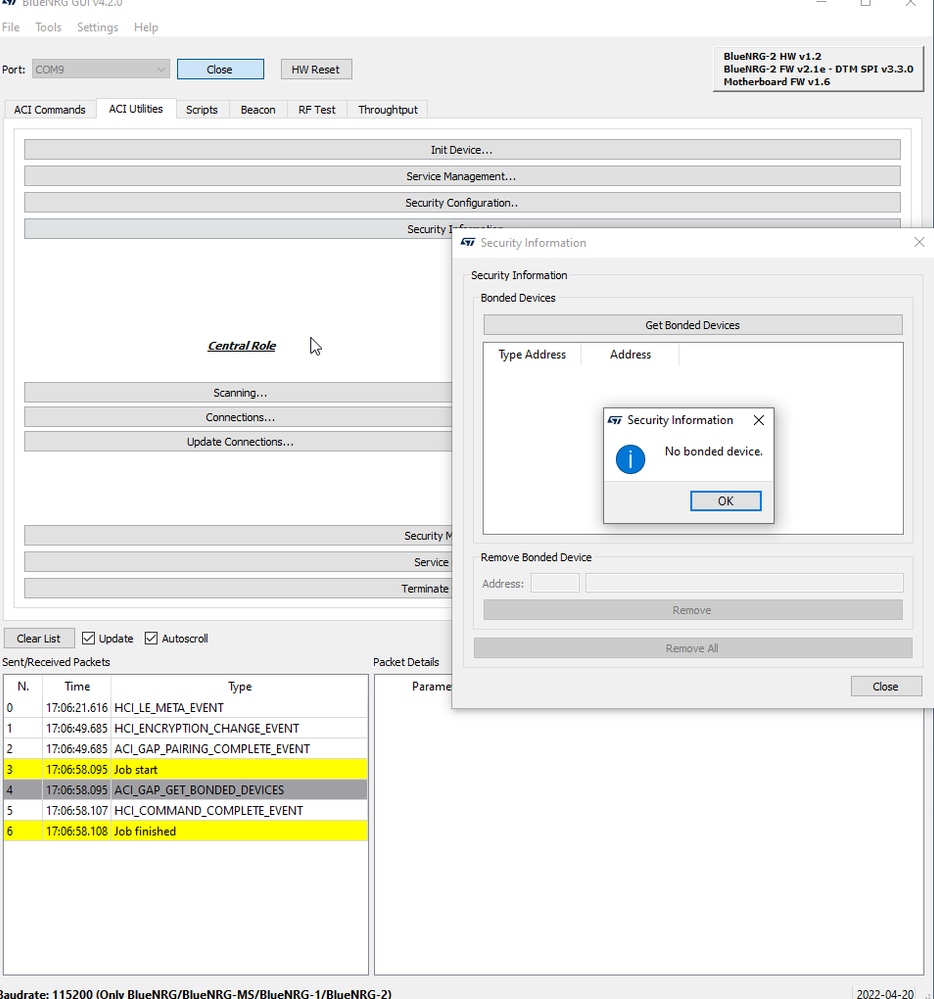This screenshot has height=999, width=934.
Task: Open the Settings menu
Action: tap(97, 27)
